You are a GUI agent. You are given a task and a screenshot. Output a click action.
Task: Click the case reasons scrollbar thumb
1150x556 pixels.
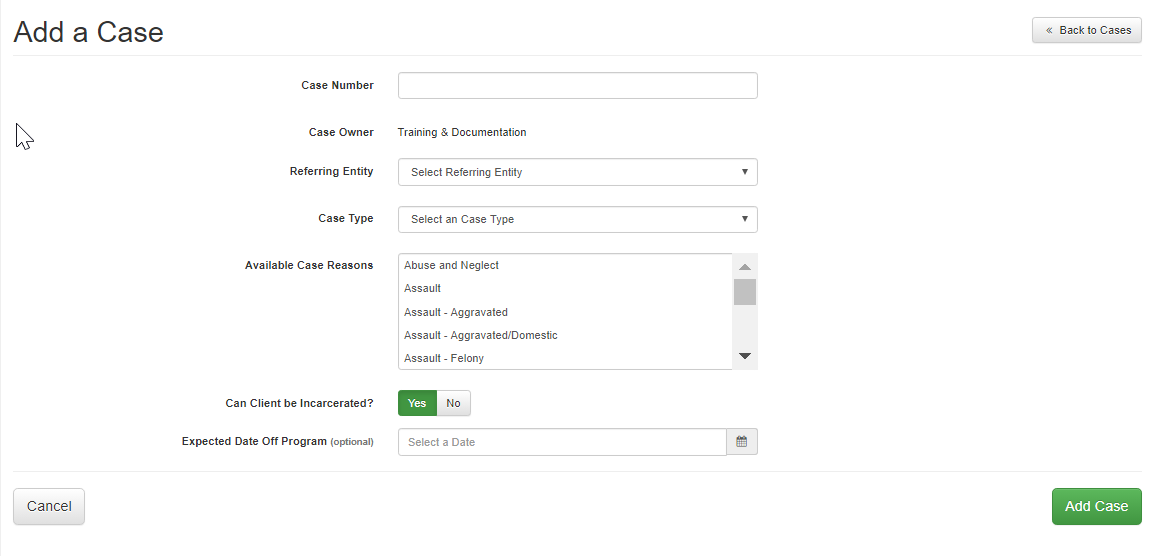click(745, 292)
